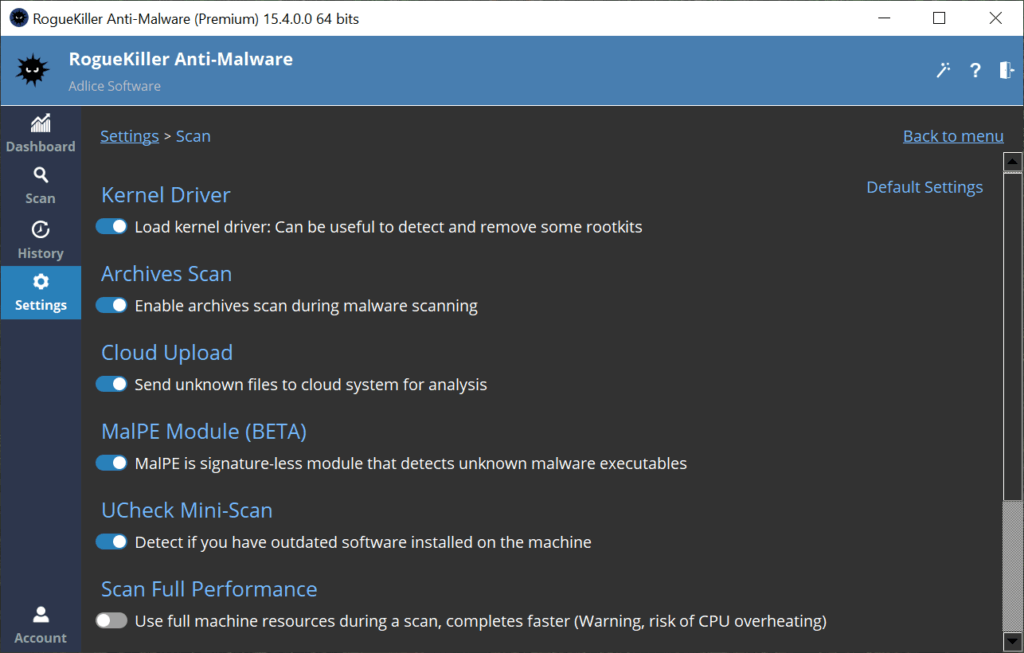The image size is (1024, 653).
Task: Click the magic wand icon in header
Action: click(x=943, y=70)
